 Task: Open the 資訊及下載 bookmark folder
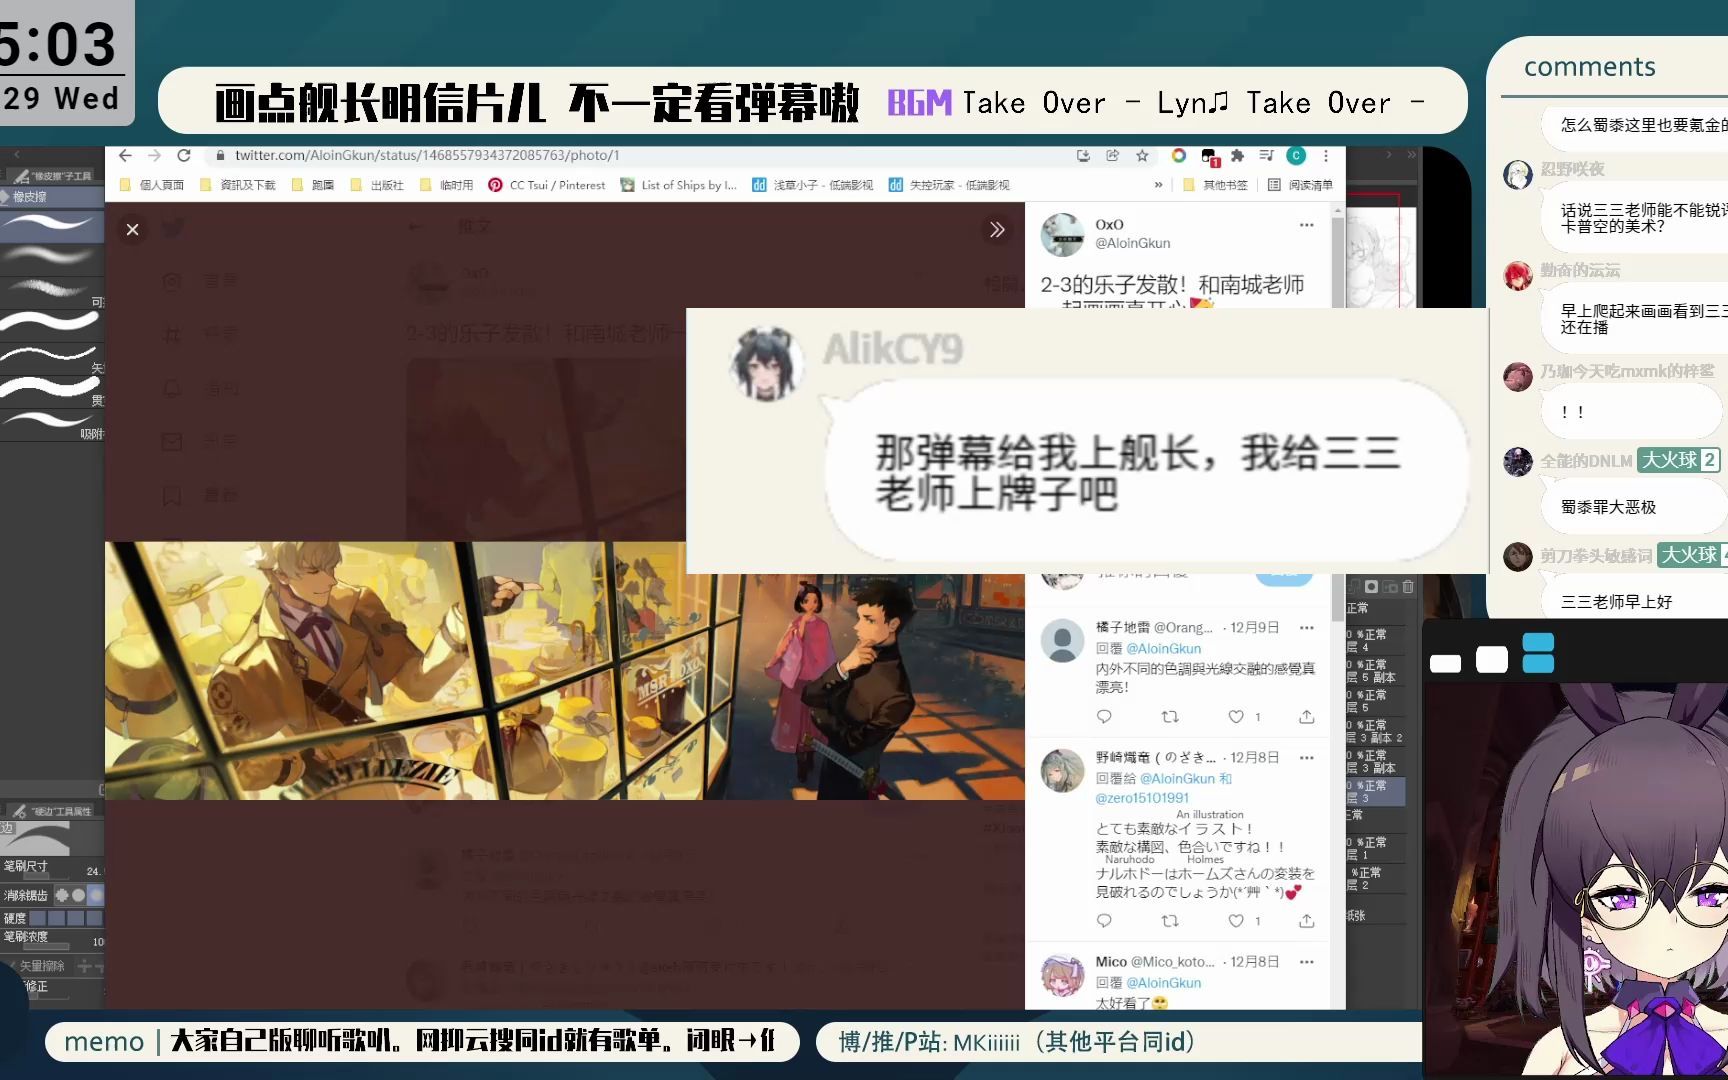pos(237,185)
